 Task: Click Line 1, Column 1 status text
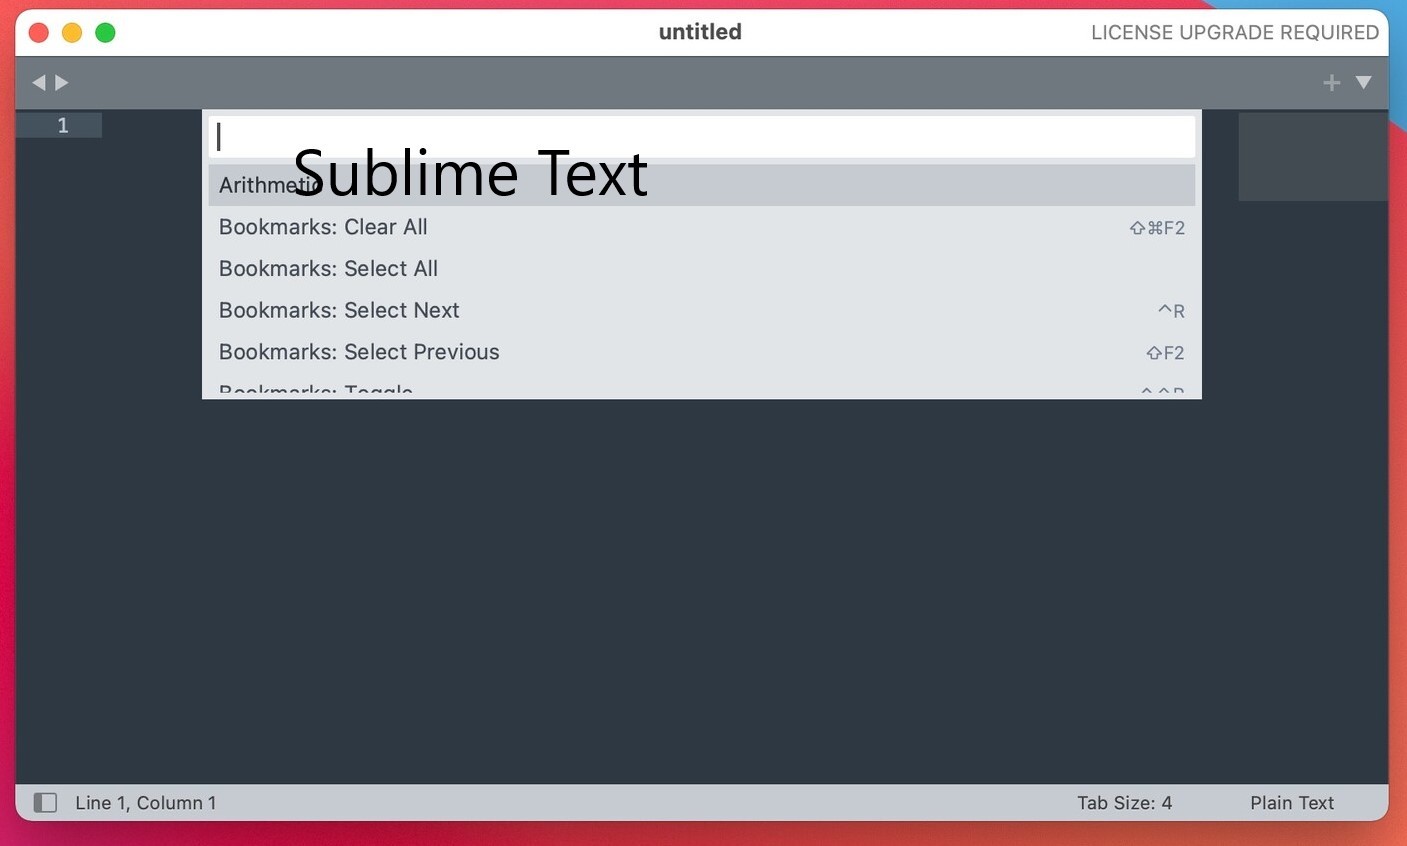click(x=146, y=803)
